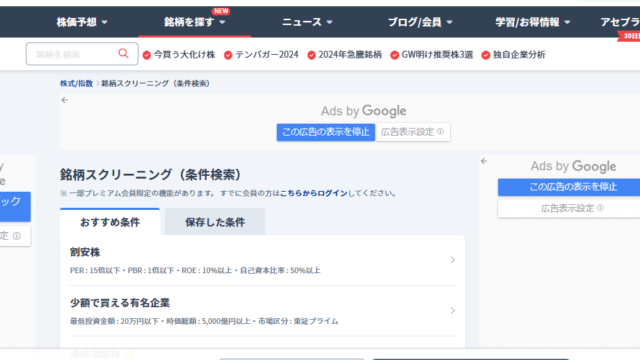Click the NEW badge above 銘柄を探す
The width and height of the screenshot is (640, 360).
[221, 11]
